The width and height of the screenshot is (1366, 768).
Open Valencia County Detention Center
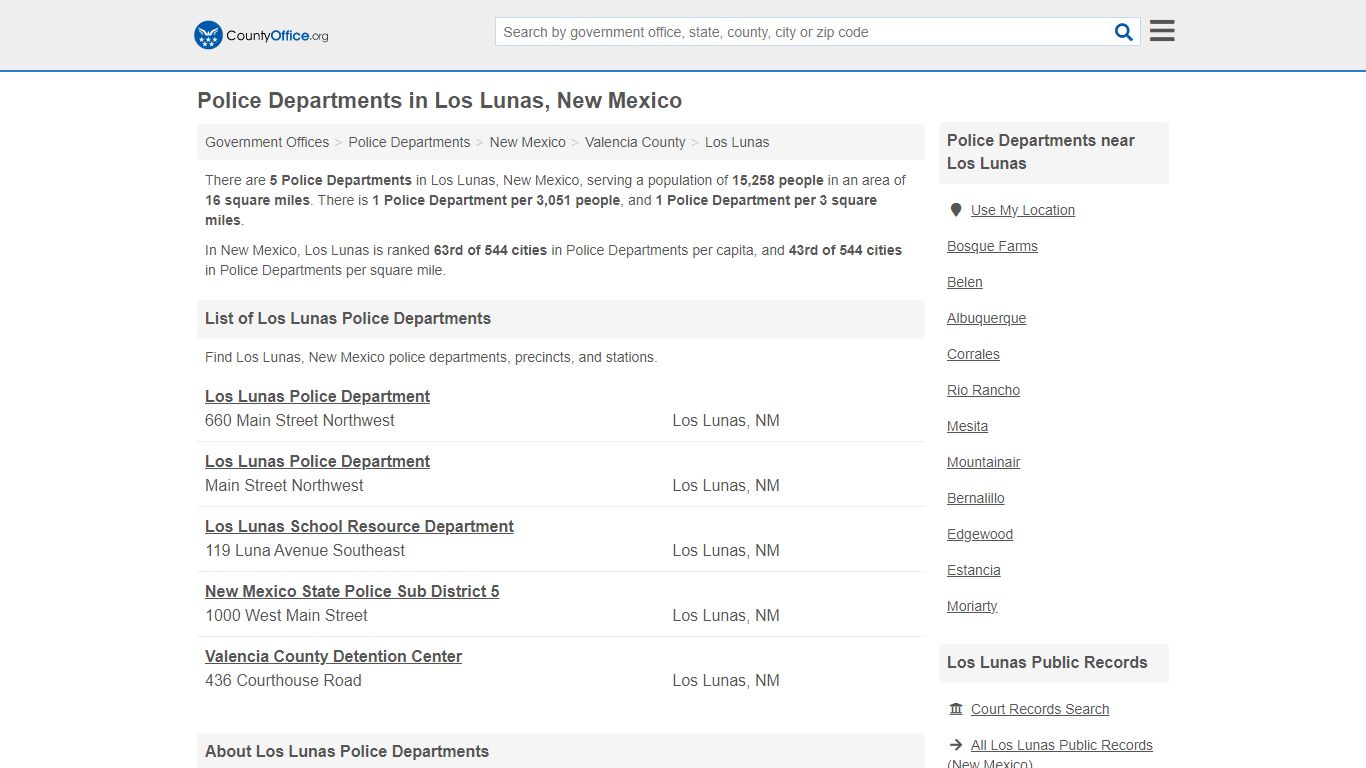[333, 656]
